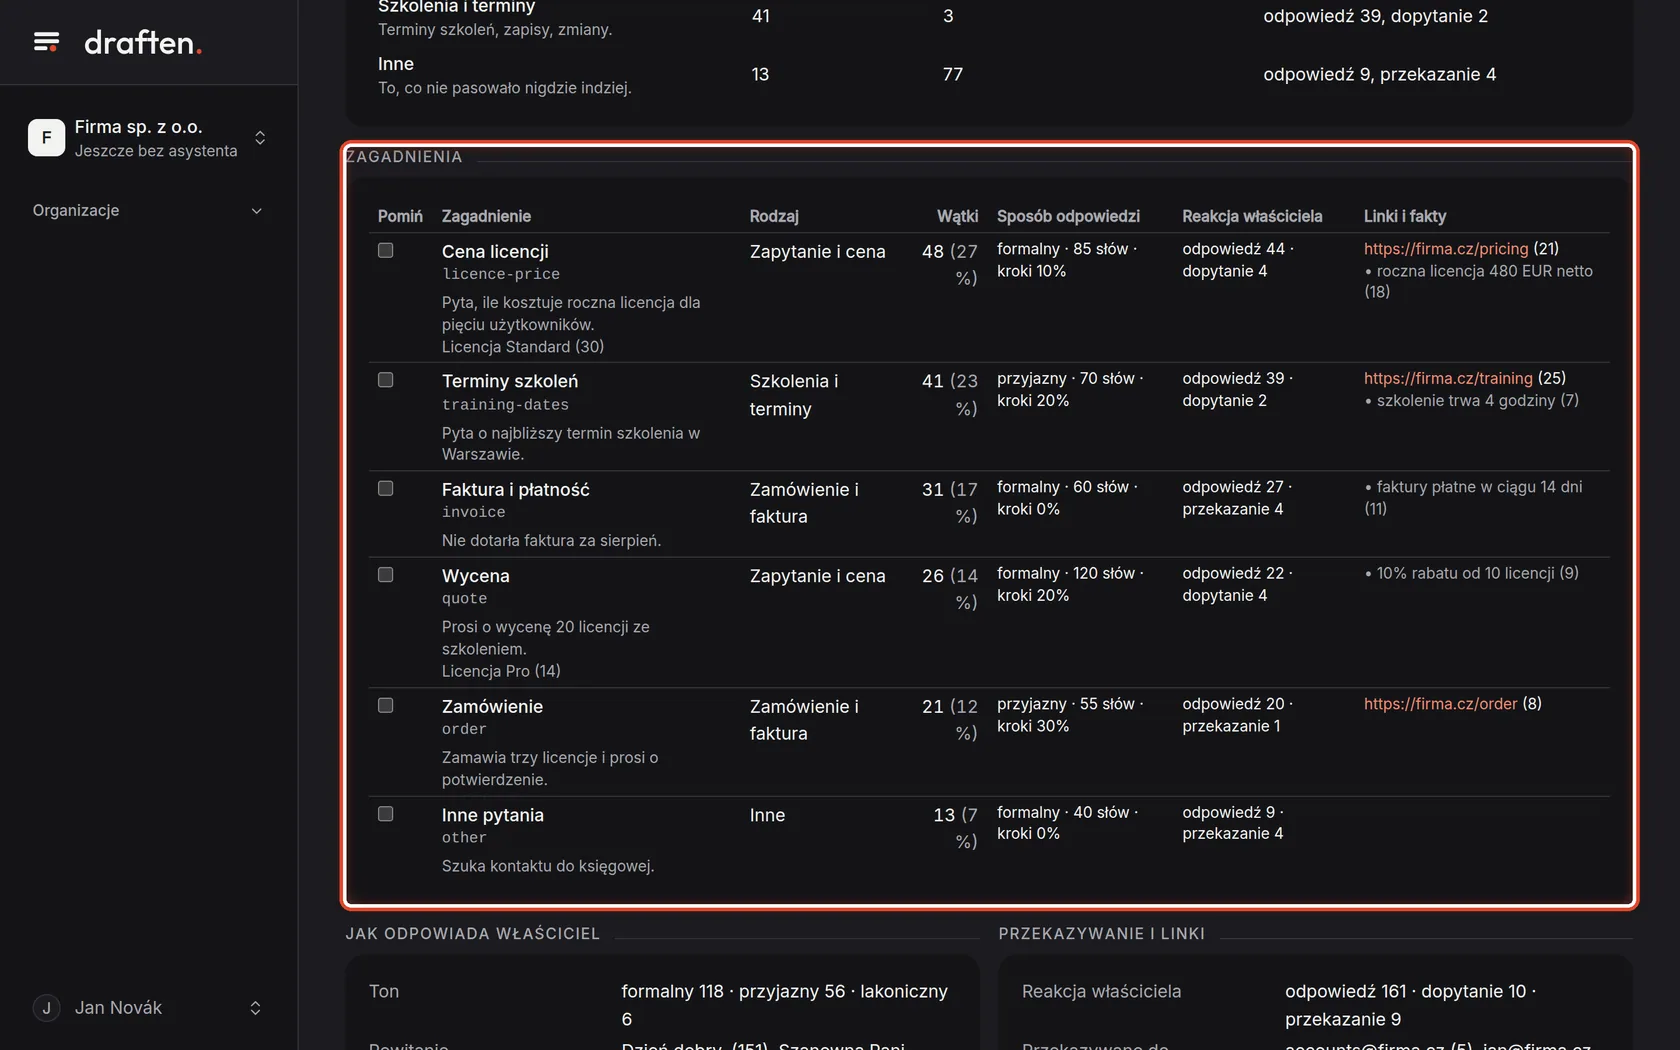Open the Jan Novák account menu arrows
Viewport: 1680px width, 1050px height.
coord(255,1008)
